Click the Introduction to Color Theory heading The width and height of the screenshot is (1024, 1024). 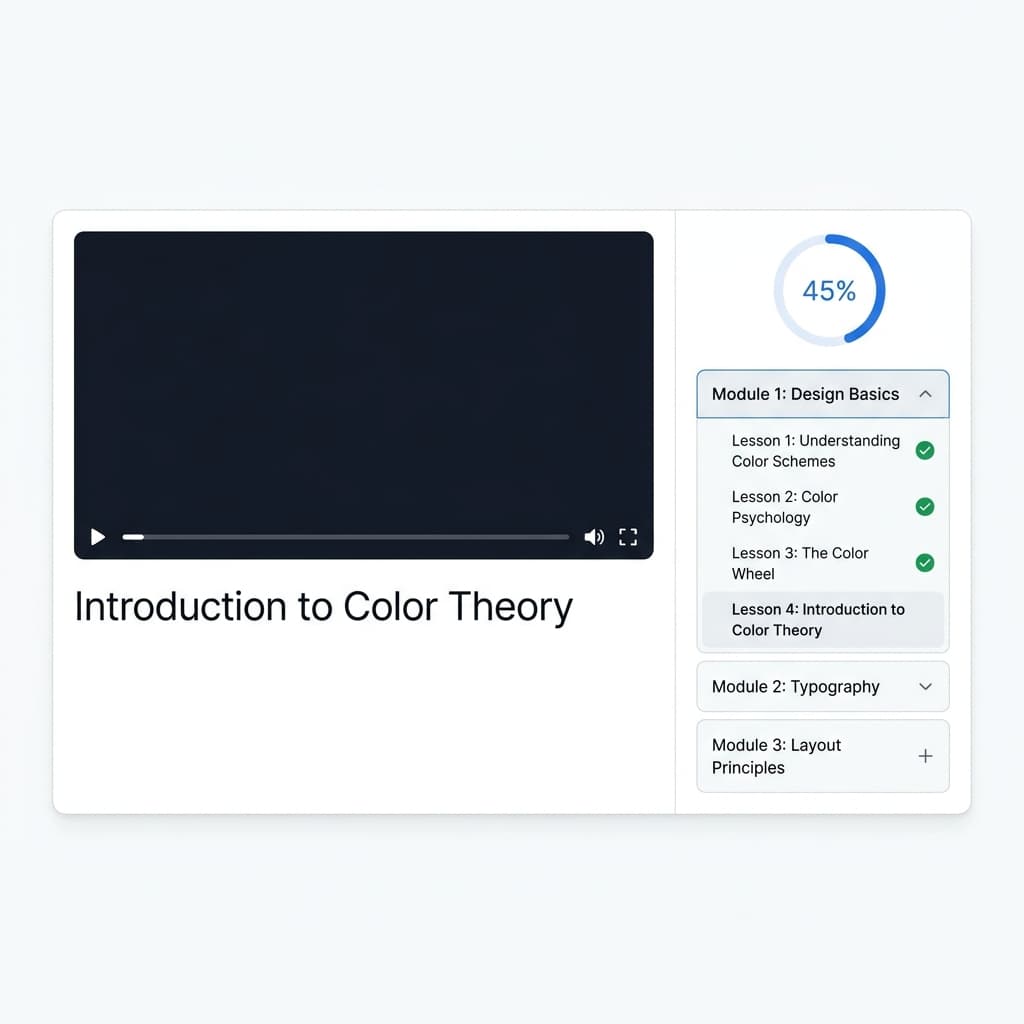[323, 607]
